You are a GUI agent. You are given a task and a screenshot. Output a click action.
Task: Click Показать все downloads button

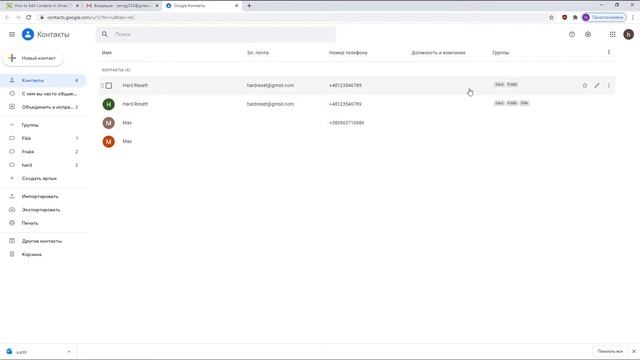(x=610, y=351)
